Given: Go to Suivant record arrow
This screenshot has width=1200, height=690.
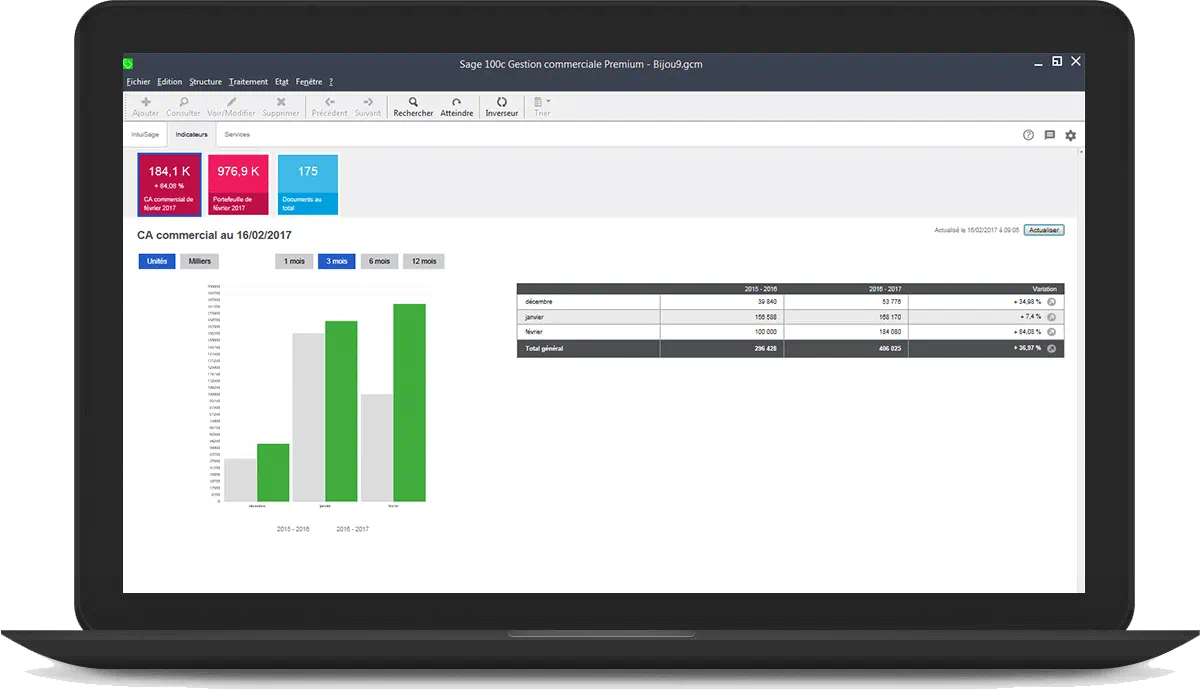Looking at the screenshot, I should [x=368, y=102].
